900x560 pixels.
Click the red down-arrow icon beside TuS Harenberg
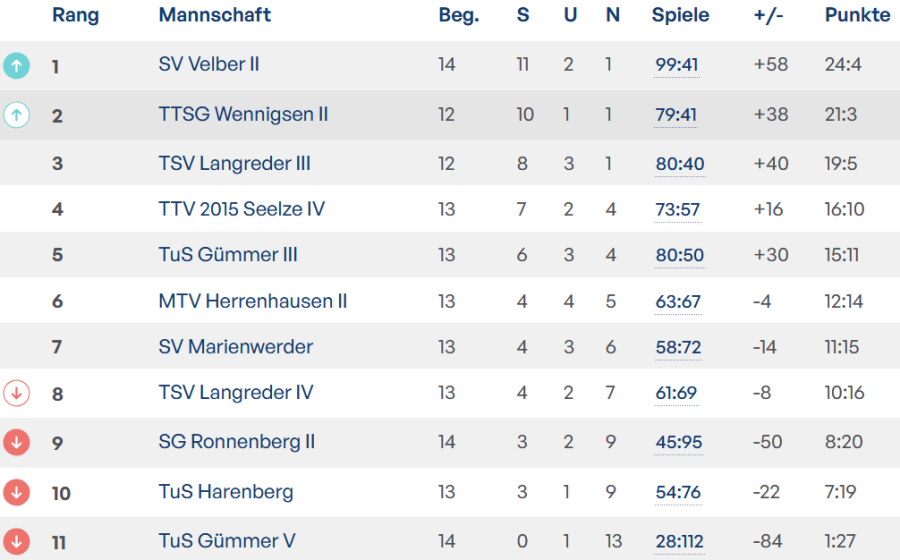16,492
